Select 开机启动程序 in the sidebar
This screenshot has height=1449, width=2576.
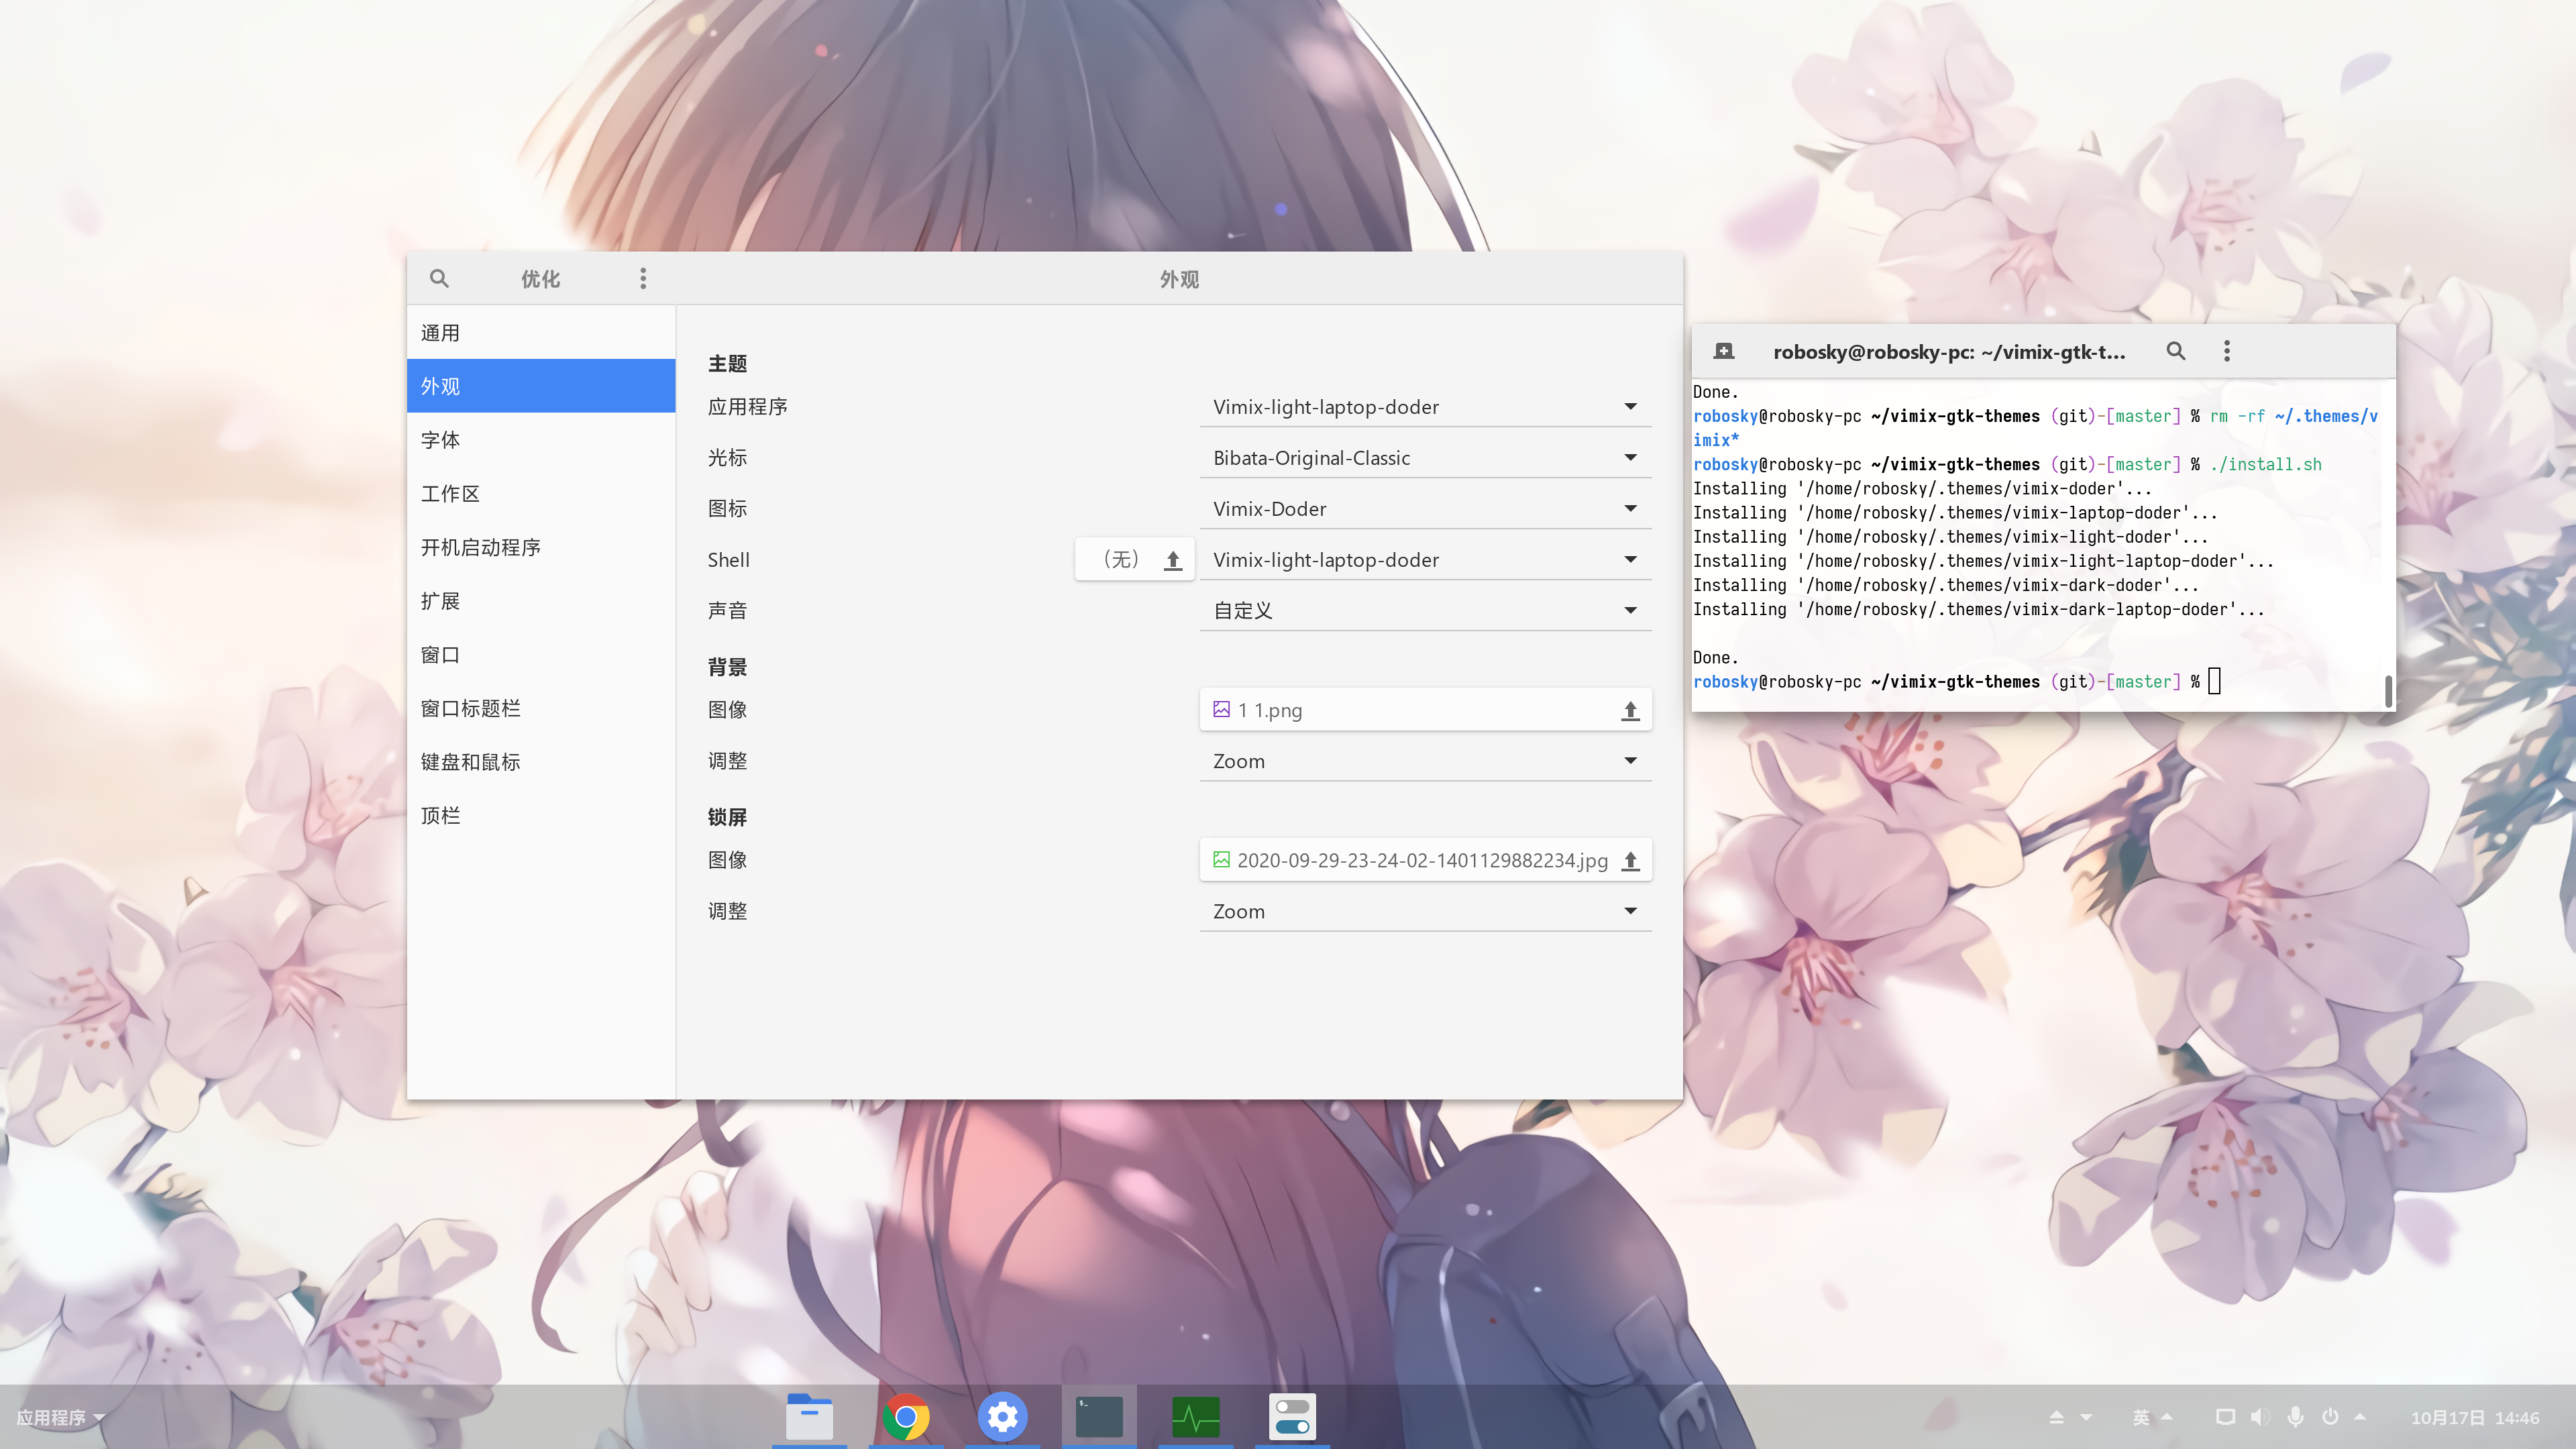coord(541,547)
